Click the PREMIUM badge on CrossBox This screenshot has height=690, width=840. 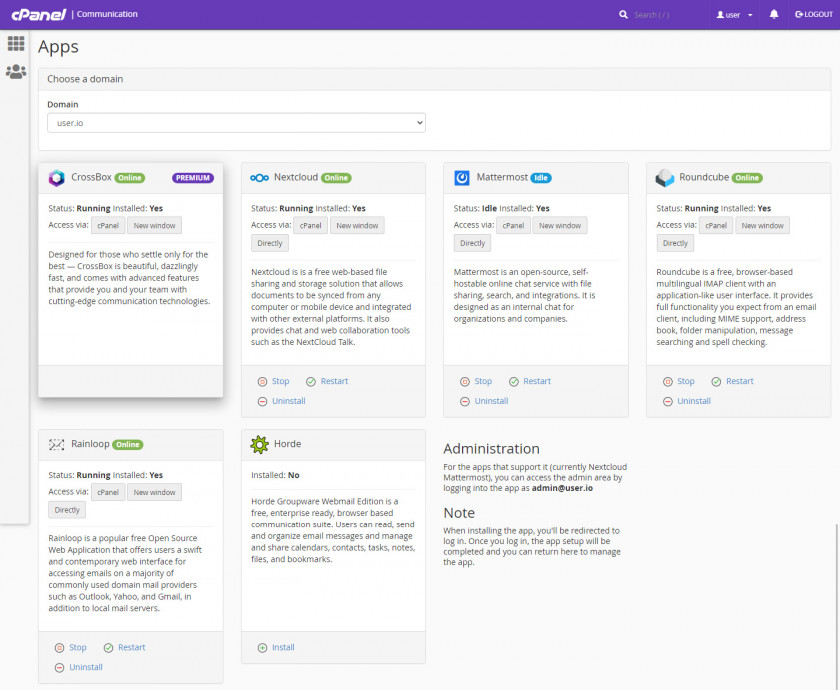193,178
